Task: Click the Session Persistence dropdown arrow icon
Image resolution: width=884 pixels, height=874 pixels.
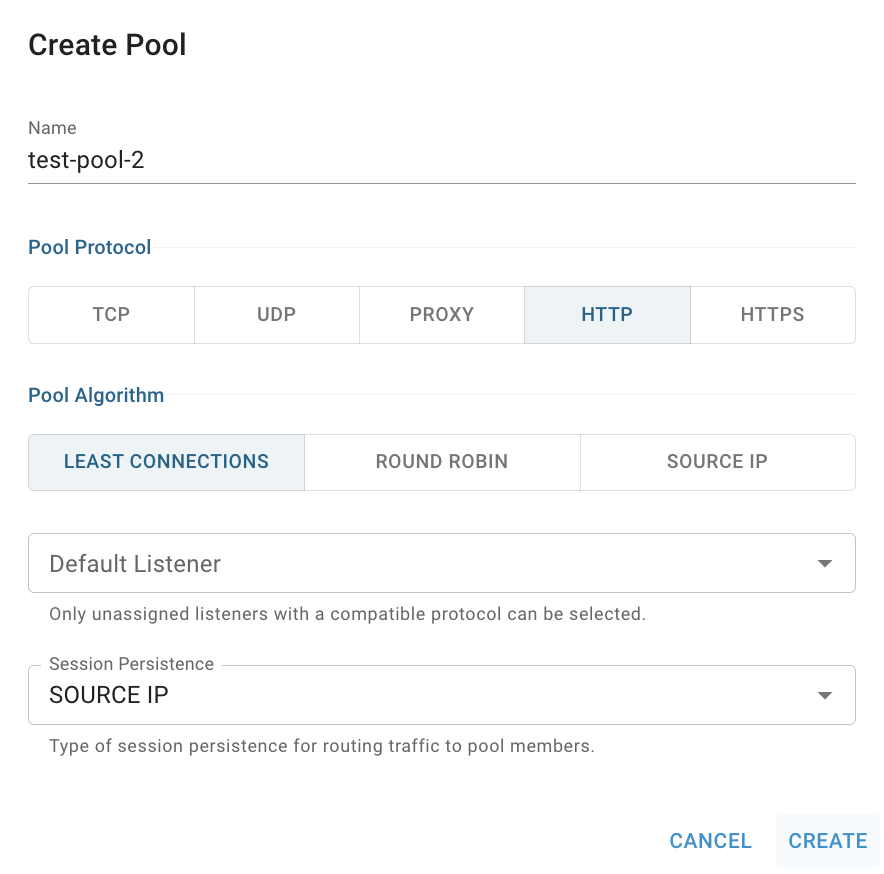Action: (824, 695)
